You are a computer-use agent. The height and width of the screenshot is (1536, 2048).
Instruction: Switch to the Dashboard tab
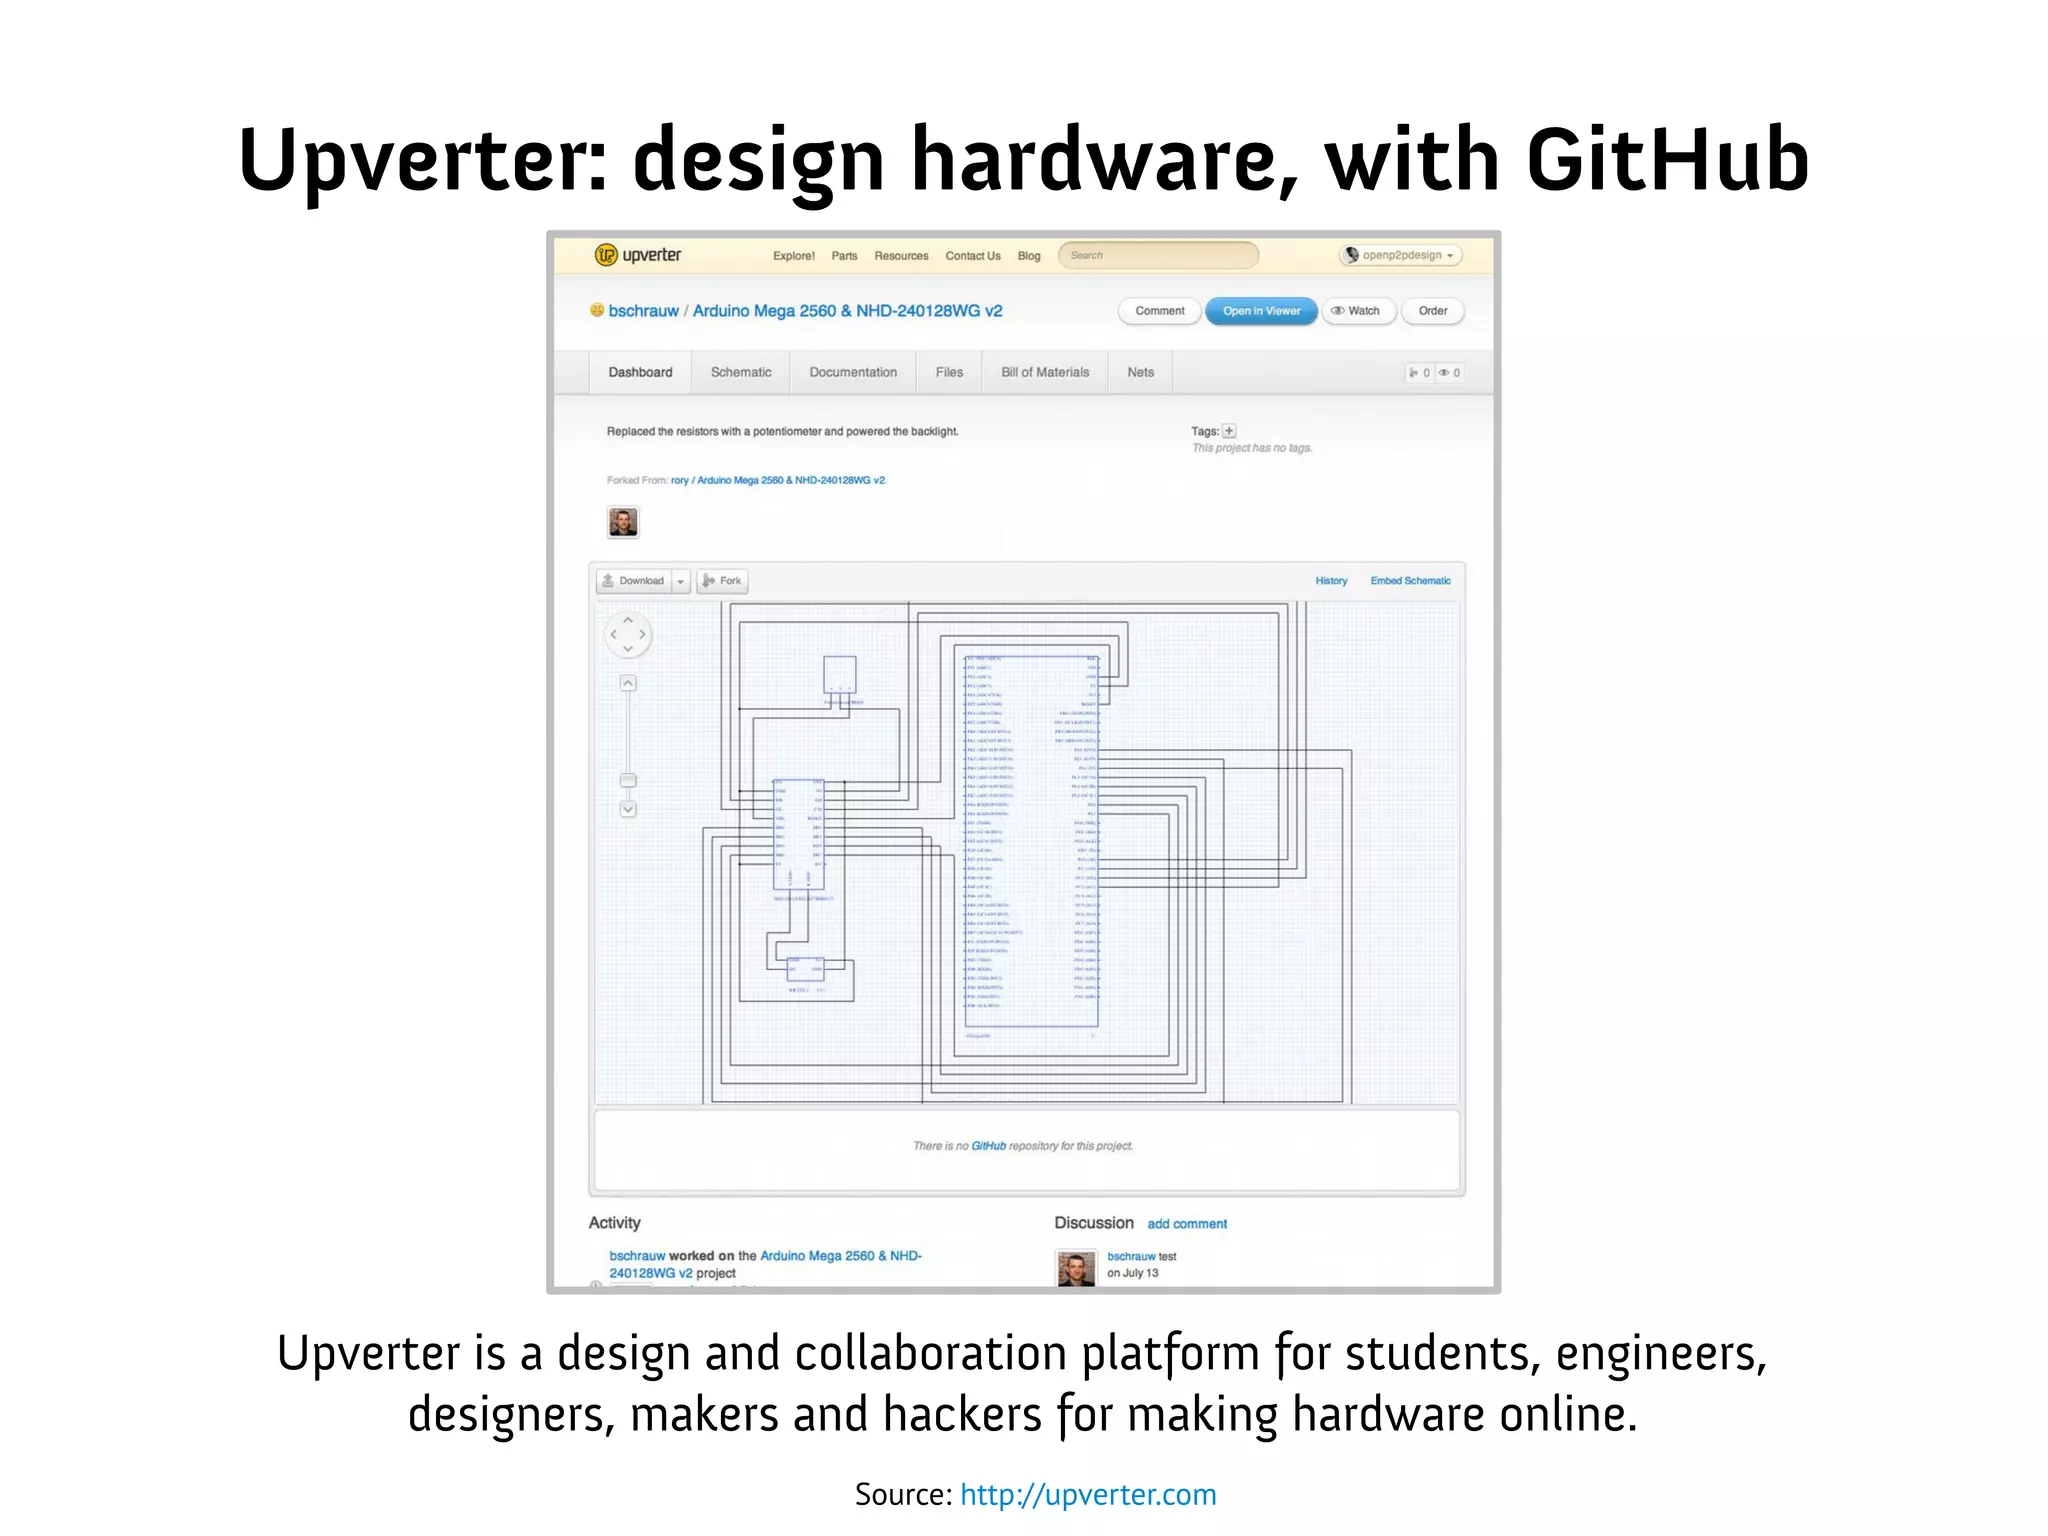640,372
